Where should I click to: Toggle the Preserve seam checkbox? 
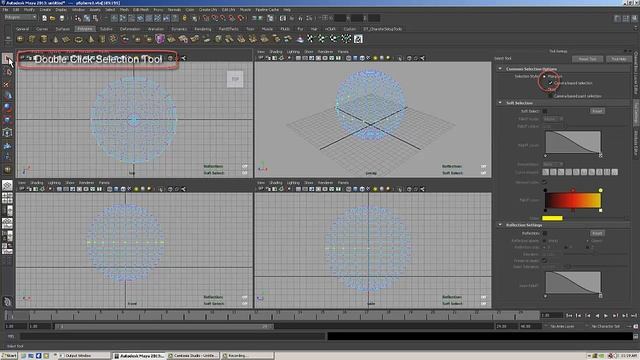(x=544, y=260)
